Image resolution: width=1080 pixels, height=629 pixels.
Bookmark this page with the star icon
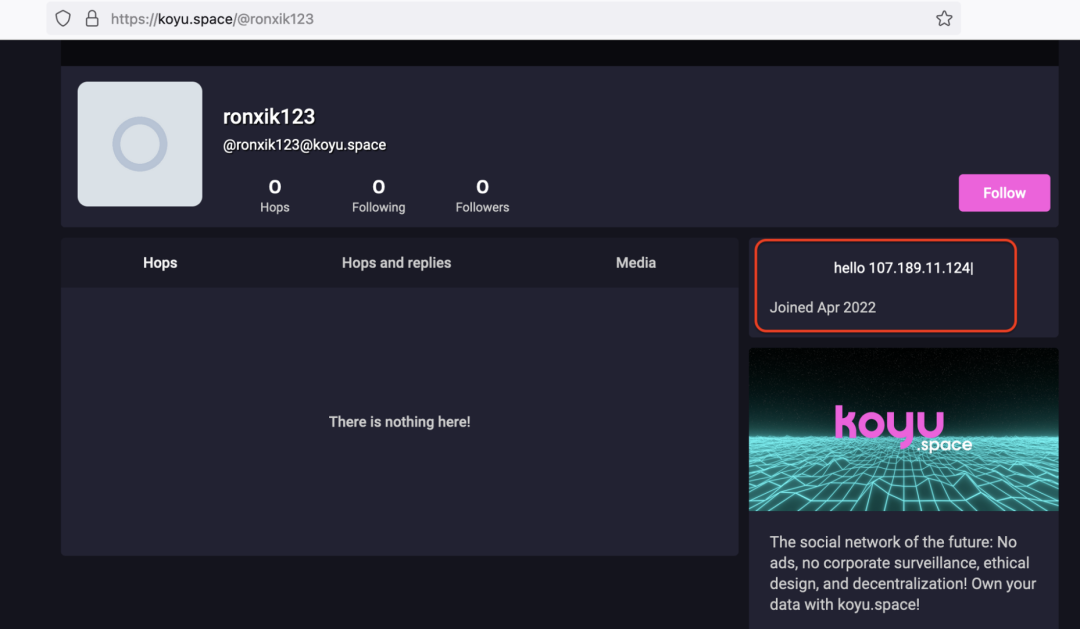943,19
